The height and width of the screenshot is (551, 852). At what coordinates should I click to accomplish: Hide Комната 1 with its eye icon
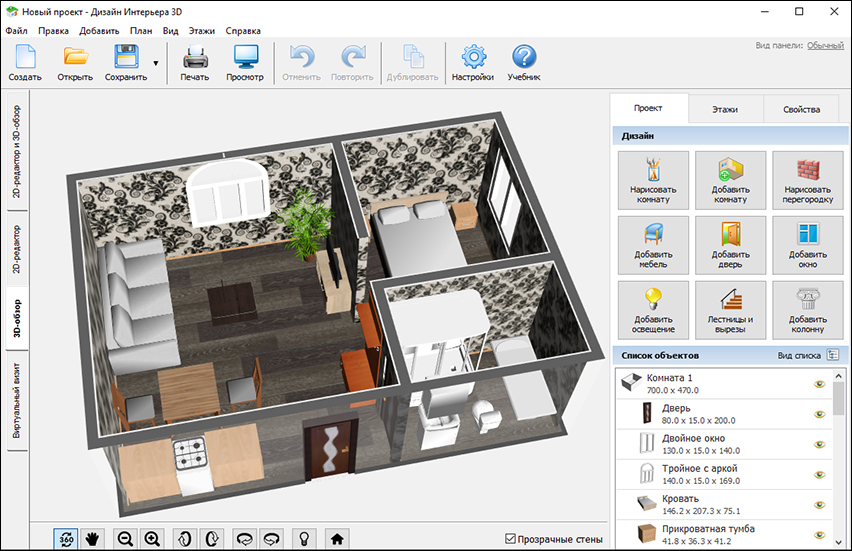click(819, 384)
